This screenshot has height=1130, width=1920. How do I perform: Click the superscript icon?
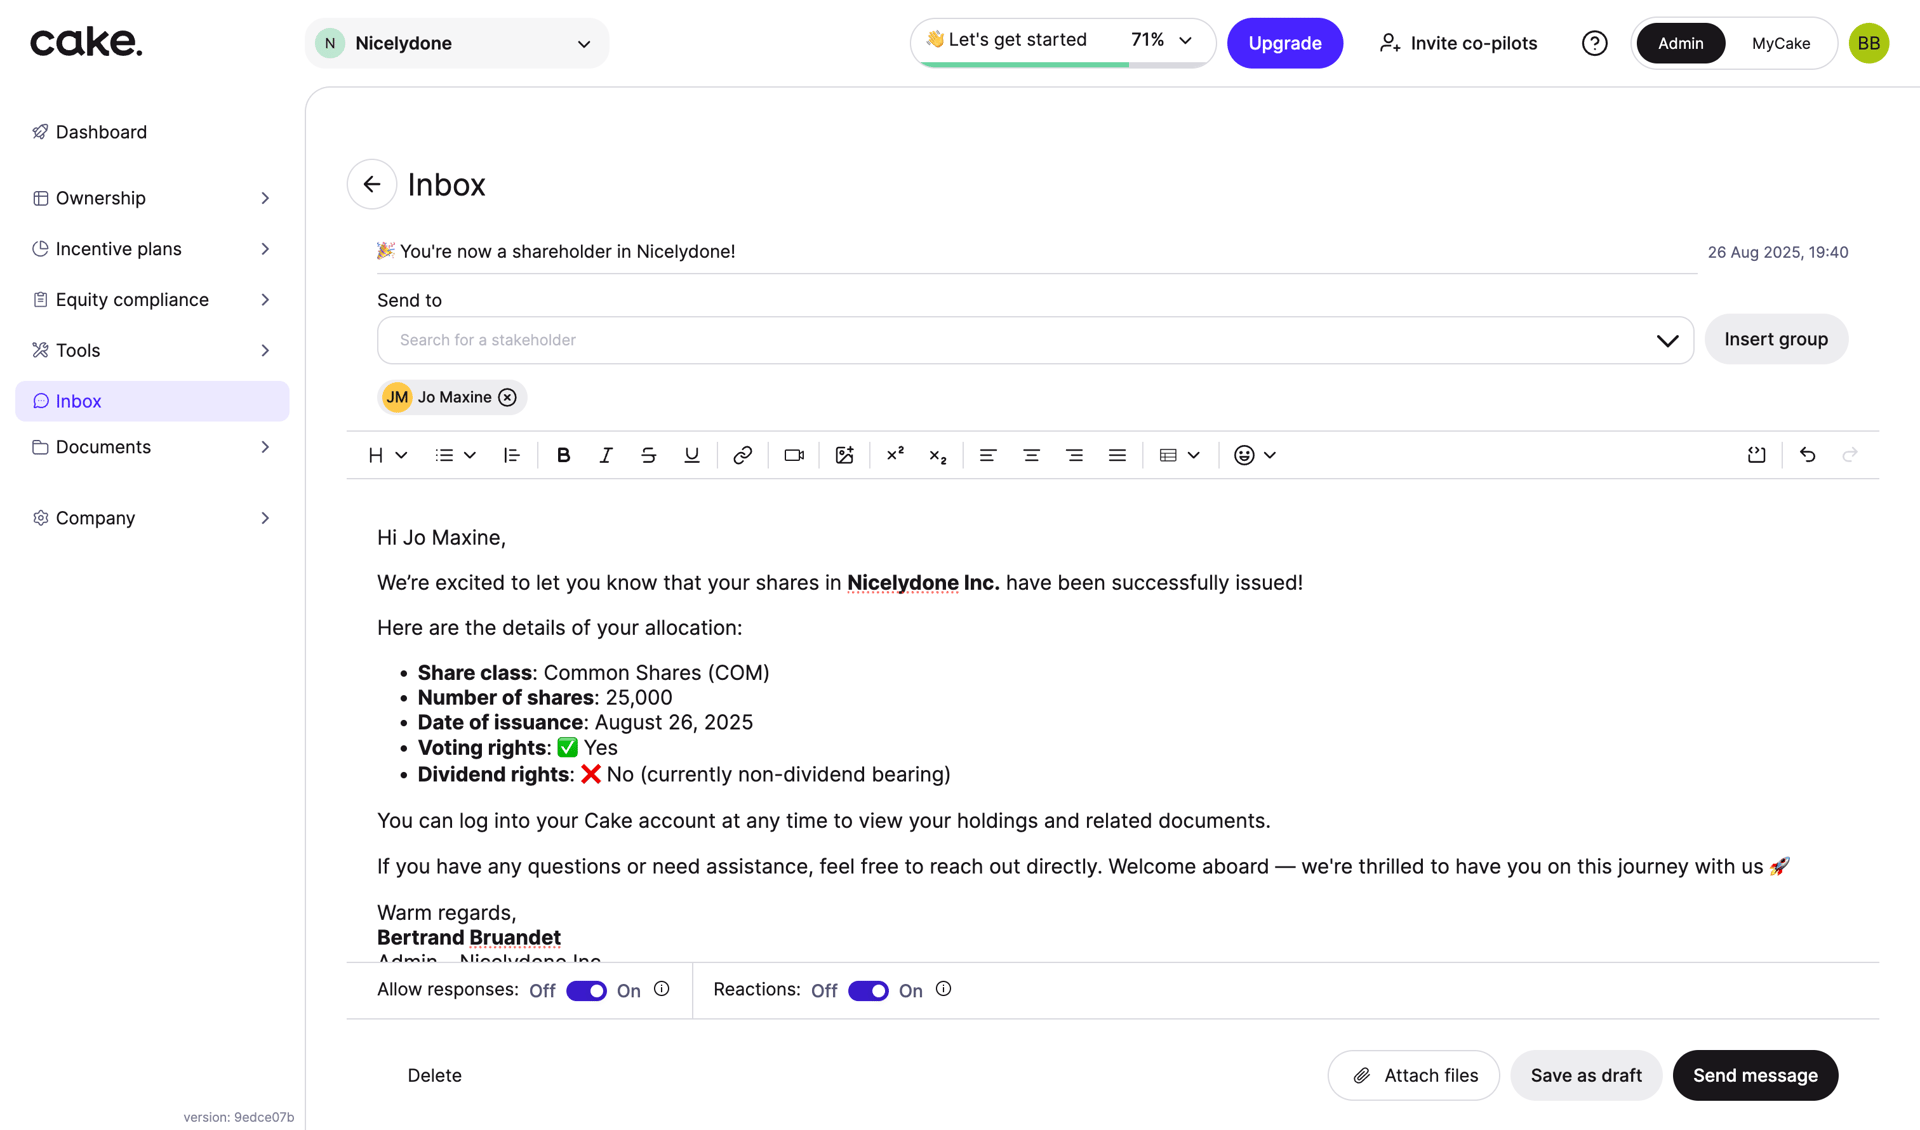click(x=895, y=454)
